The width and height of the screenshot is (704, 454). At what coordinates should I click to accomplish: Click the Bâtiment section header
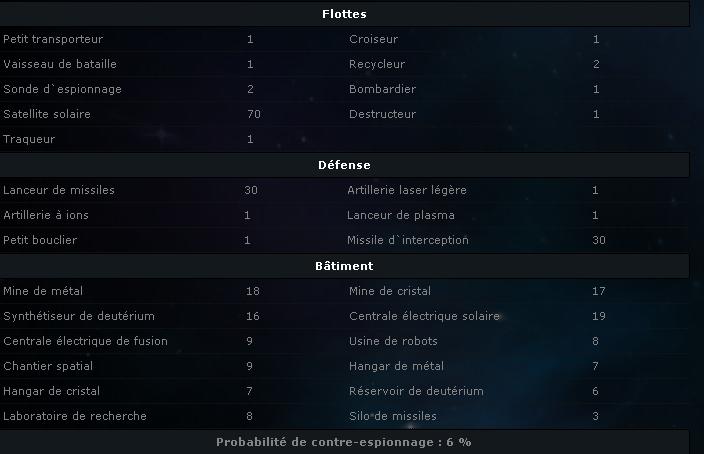(344, 266)
